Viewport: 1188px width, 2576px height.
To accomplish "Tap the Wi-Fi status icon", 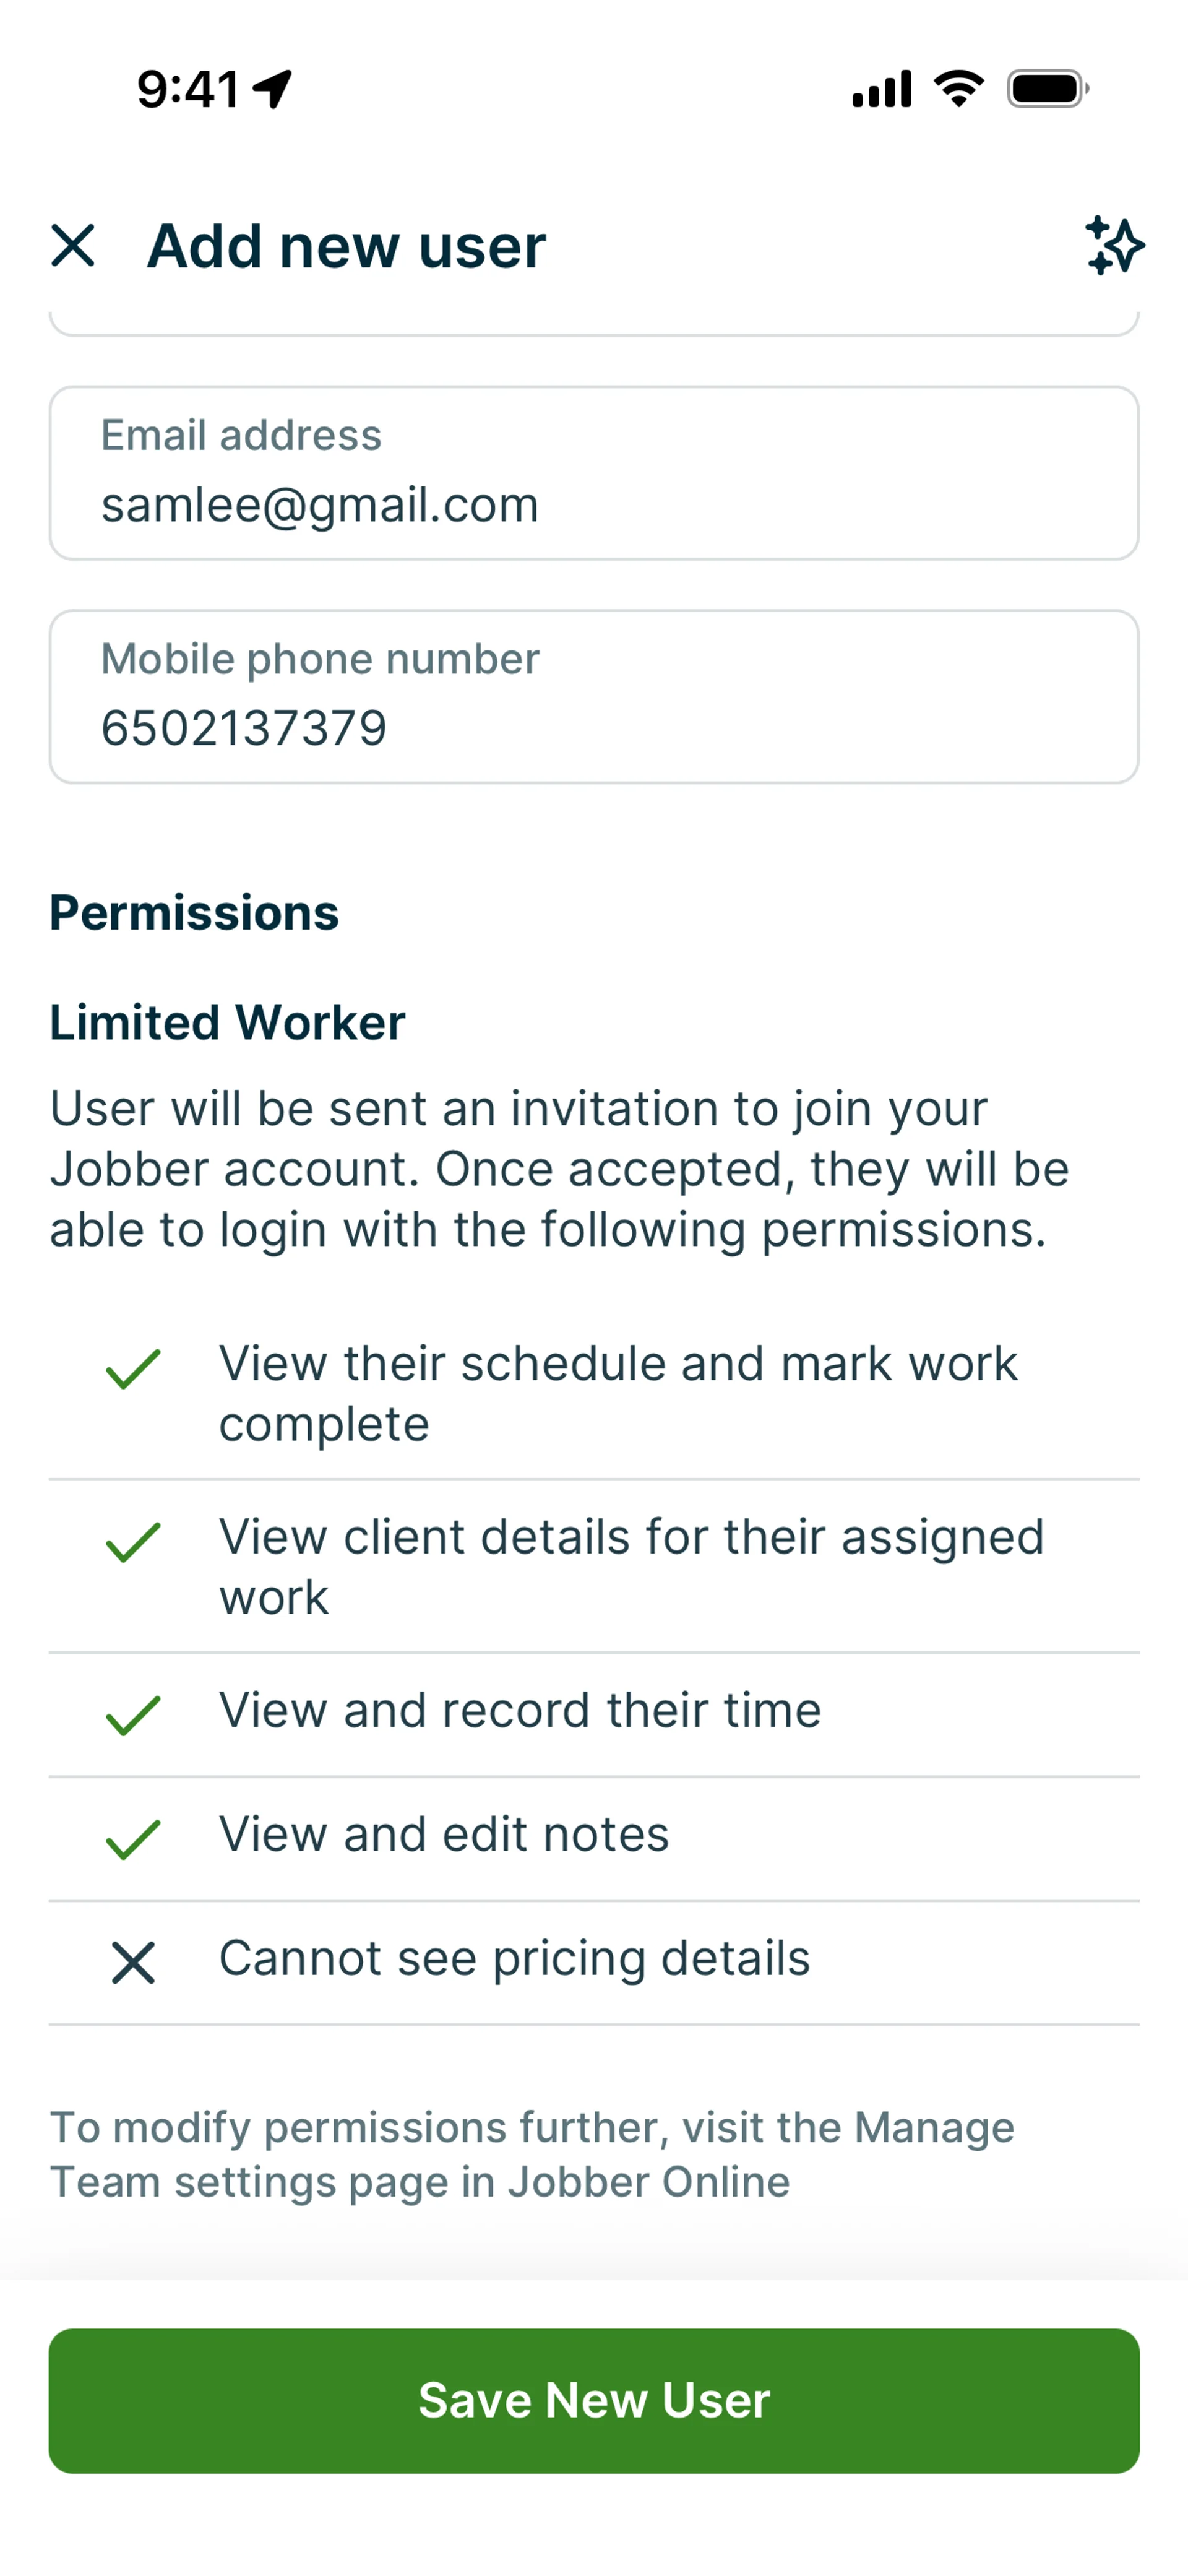I will pyautogui.click(x=958, y=89).
